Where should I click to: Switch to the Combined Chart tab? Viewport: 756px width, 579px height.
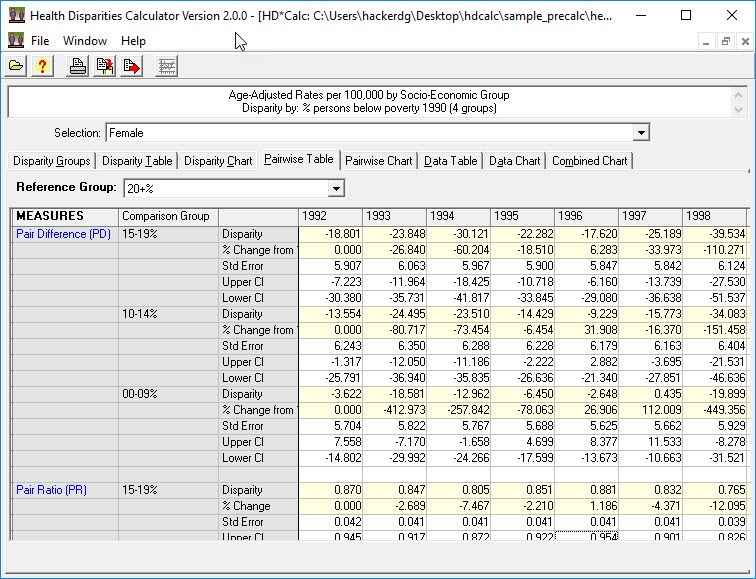pos(589,161)
